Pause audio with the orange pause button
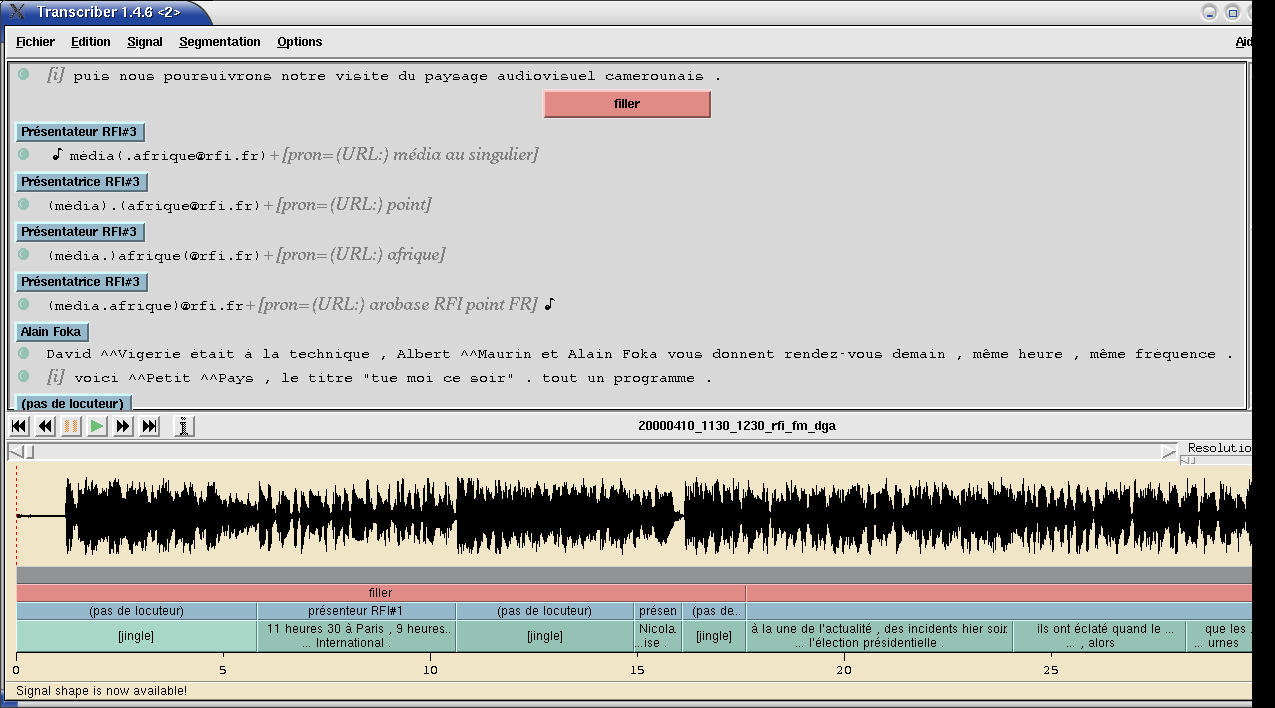 pos(71,427)
